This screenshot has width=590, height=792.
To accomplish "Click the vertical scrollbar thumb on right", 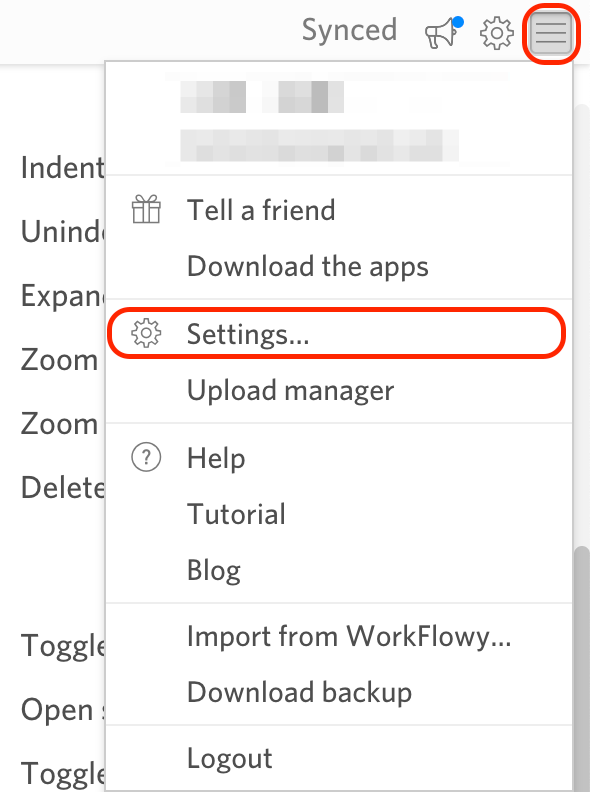I will [583, 668].
